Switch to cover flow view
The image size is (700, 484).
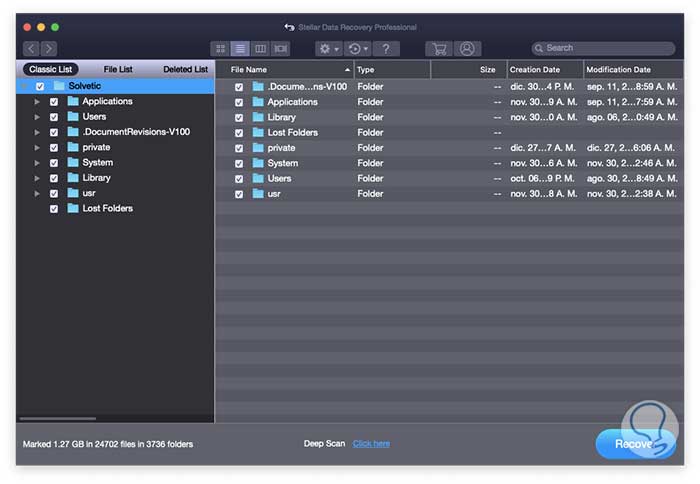pos(280,49)
